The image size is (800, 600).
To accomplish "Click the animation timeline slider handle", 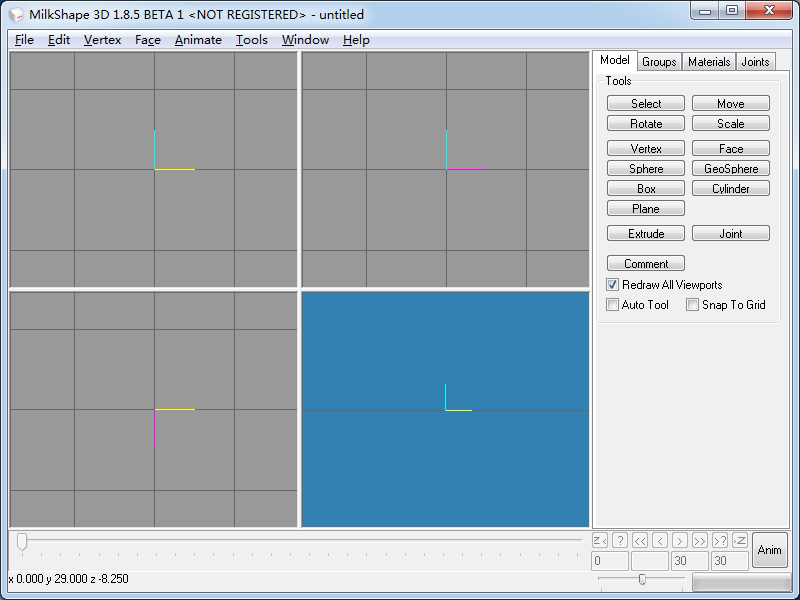I will click(x=21, y=542).
